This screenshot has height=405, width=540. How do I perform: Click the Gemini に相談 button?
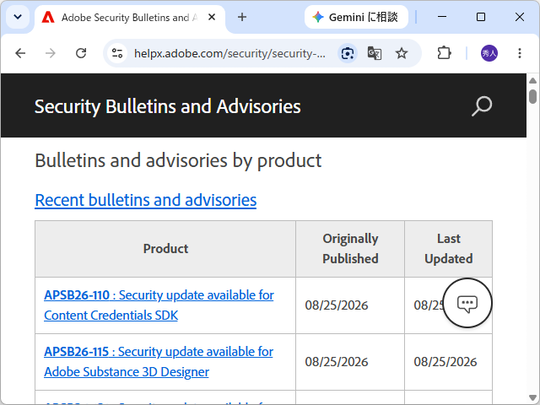[x=356, y=17]
